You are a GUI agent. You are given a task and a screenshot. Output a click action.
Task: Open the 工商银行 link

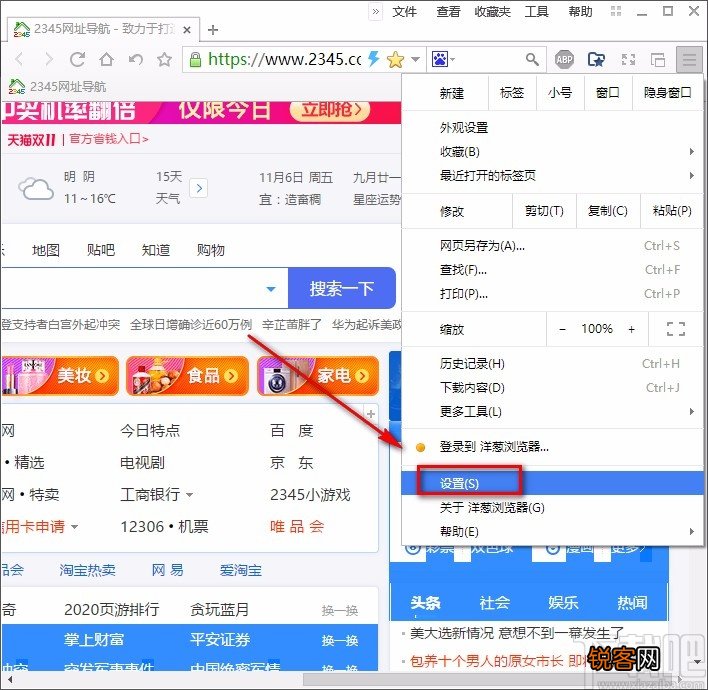pos(150,495)
